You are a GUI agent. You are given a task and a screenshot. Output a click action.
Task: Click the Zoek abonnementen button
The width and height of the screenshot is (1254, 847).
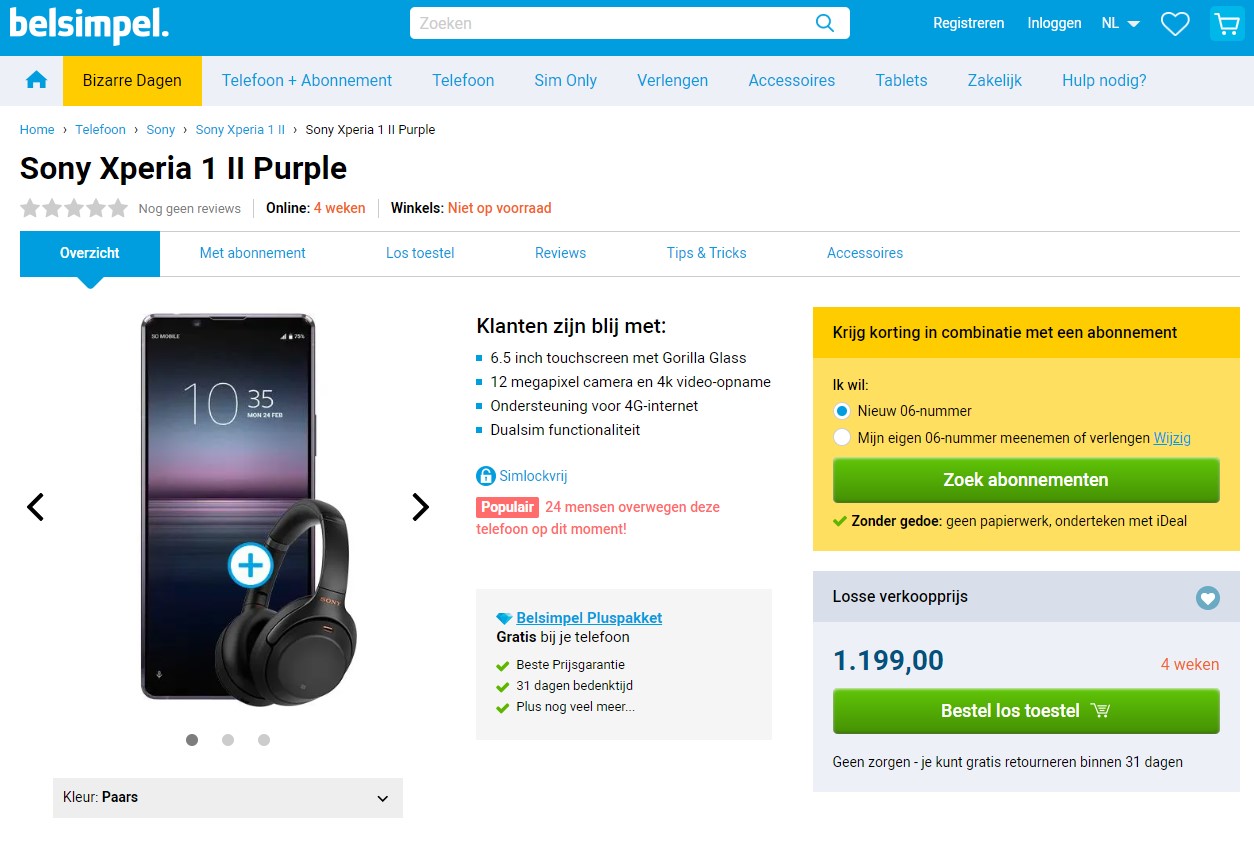1026,480
